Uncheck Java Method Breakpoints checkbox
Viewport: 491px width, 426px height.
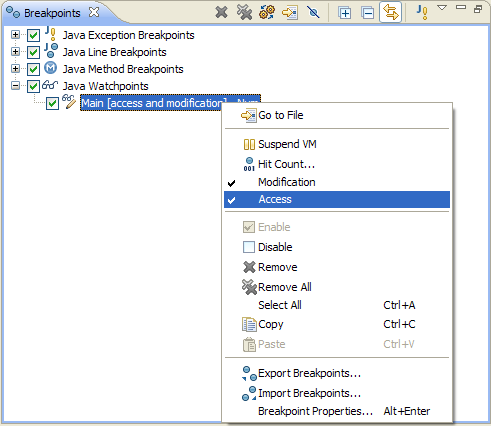[x=33, y=69]
